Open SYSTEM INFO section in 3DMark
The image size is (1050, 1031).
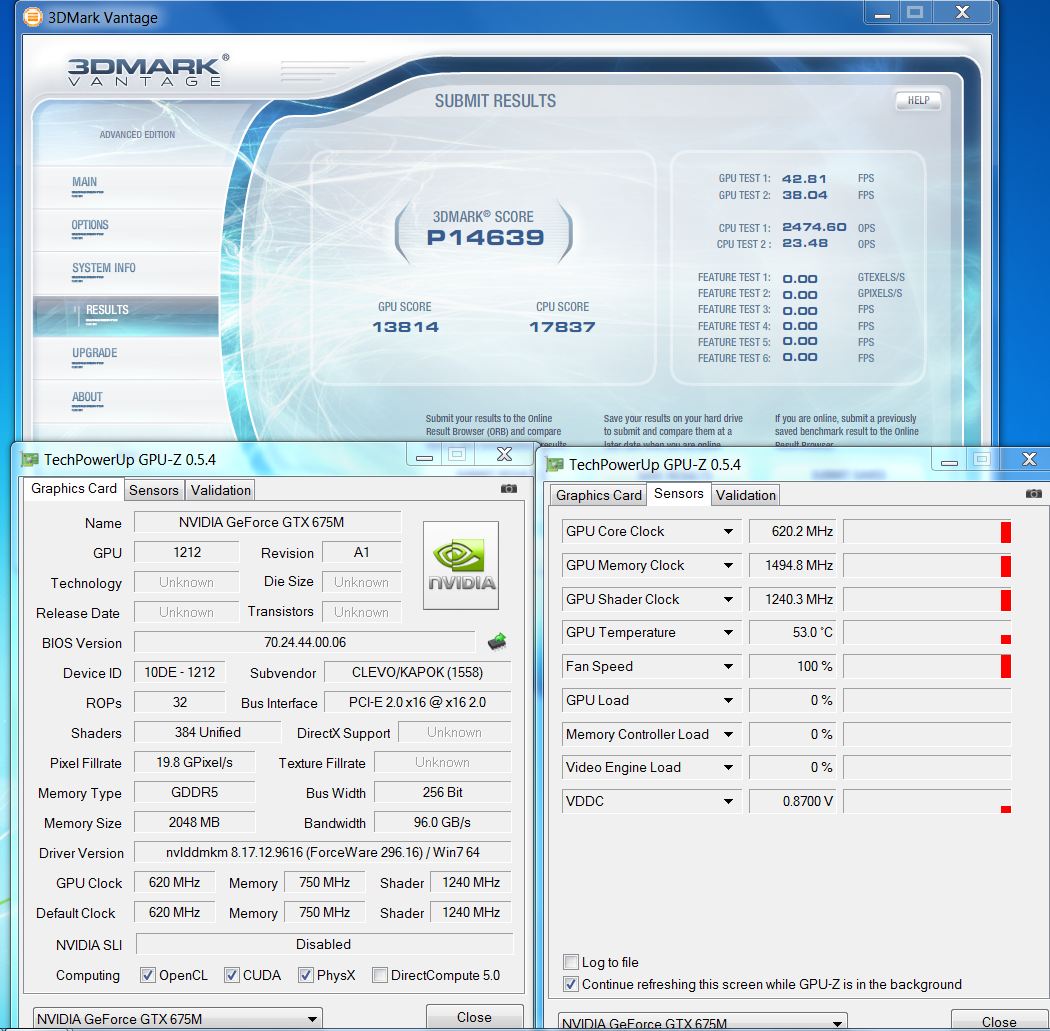point(104,268)
